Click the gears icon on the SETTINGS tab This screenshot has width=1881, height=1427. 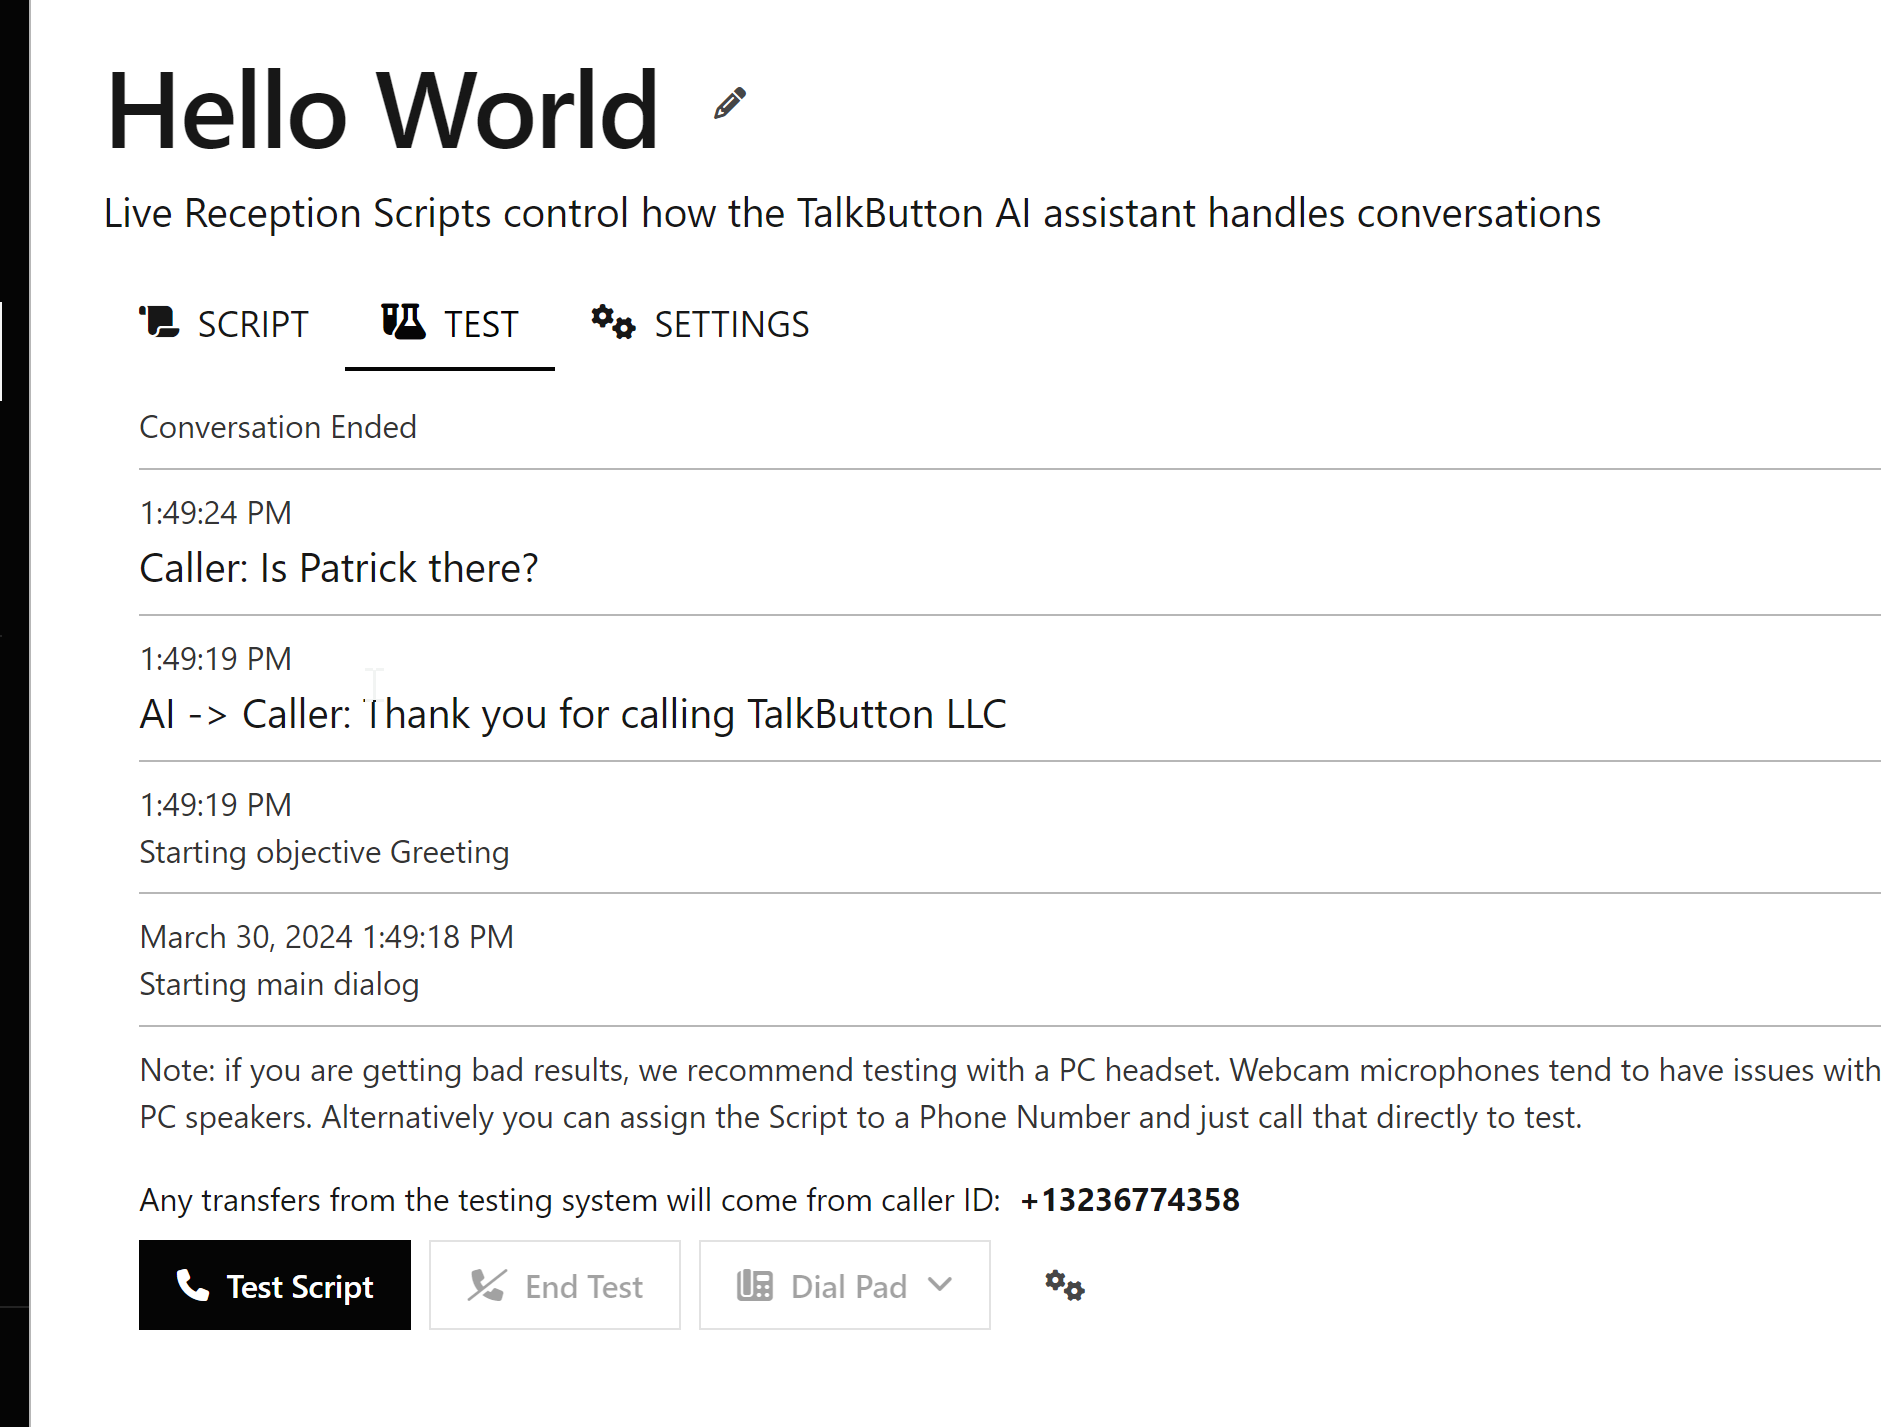point(612,323)
